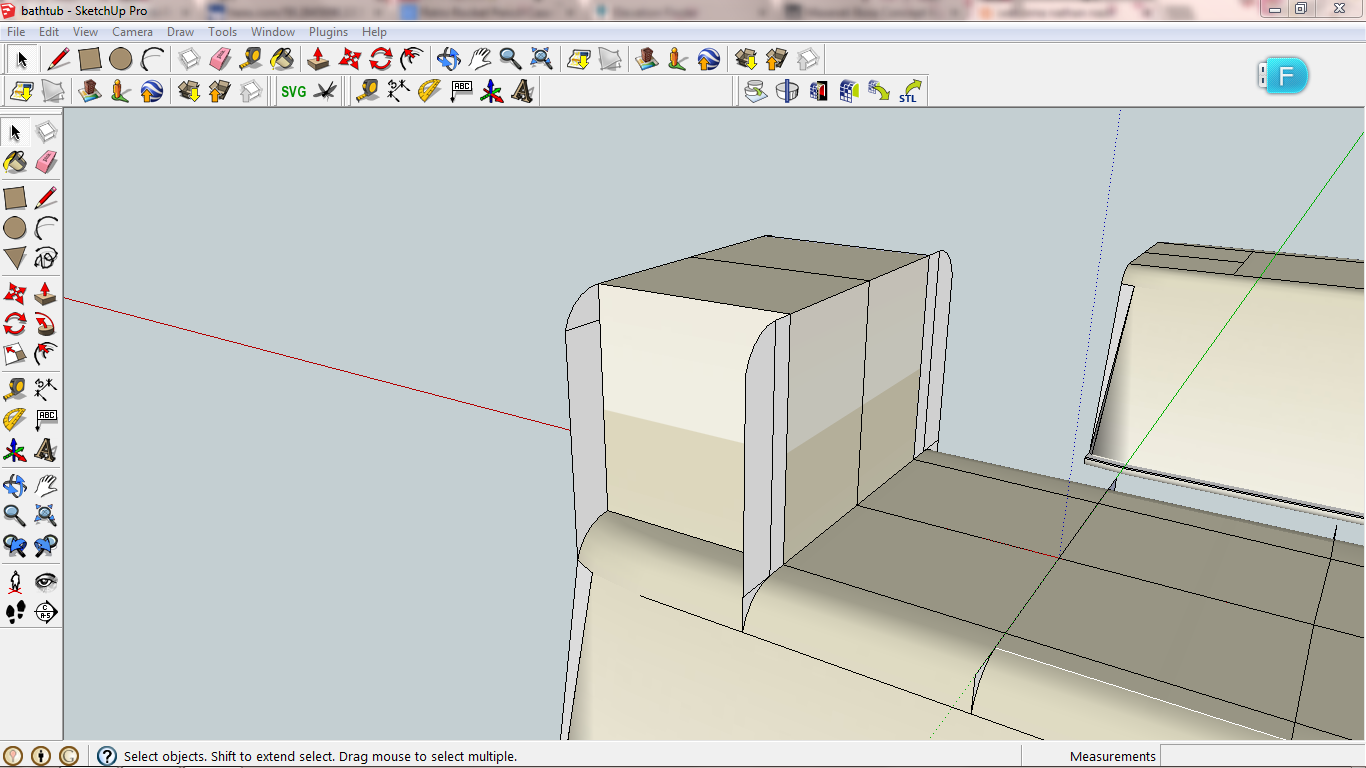Screen dimensions: 1366x768
Task: Open the View menu
Action: click(x=86, y=32)
